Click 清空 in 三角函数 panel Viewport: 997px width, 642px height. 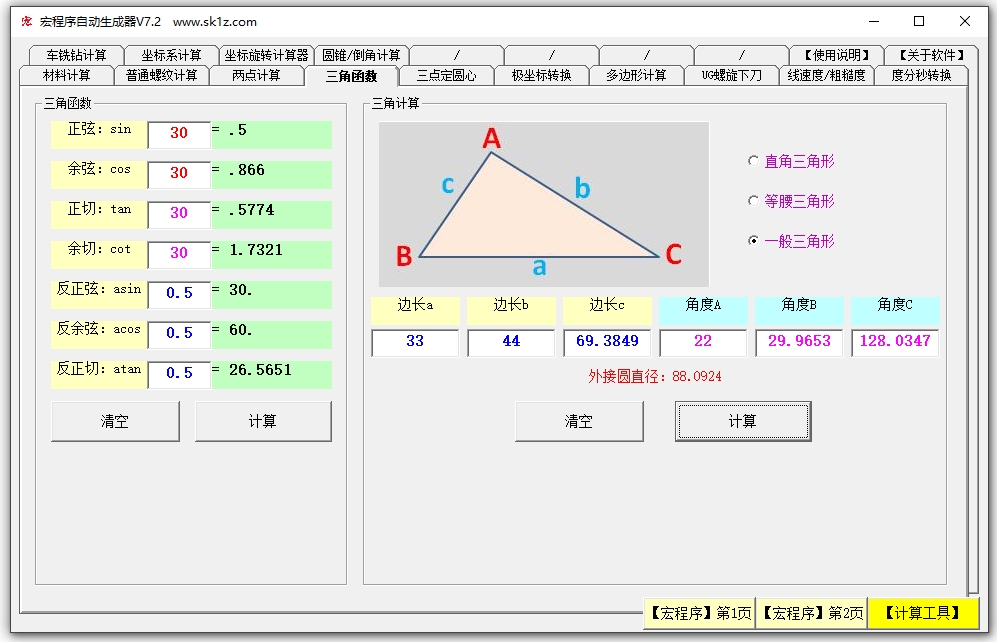pyautogui.click(x=115, y=421)
